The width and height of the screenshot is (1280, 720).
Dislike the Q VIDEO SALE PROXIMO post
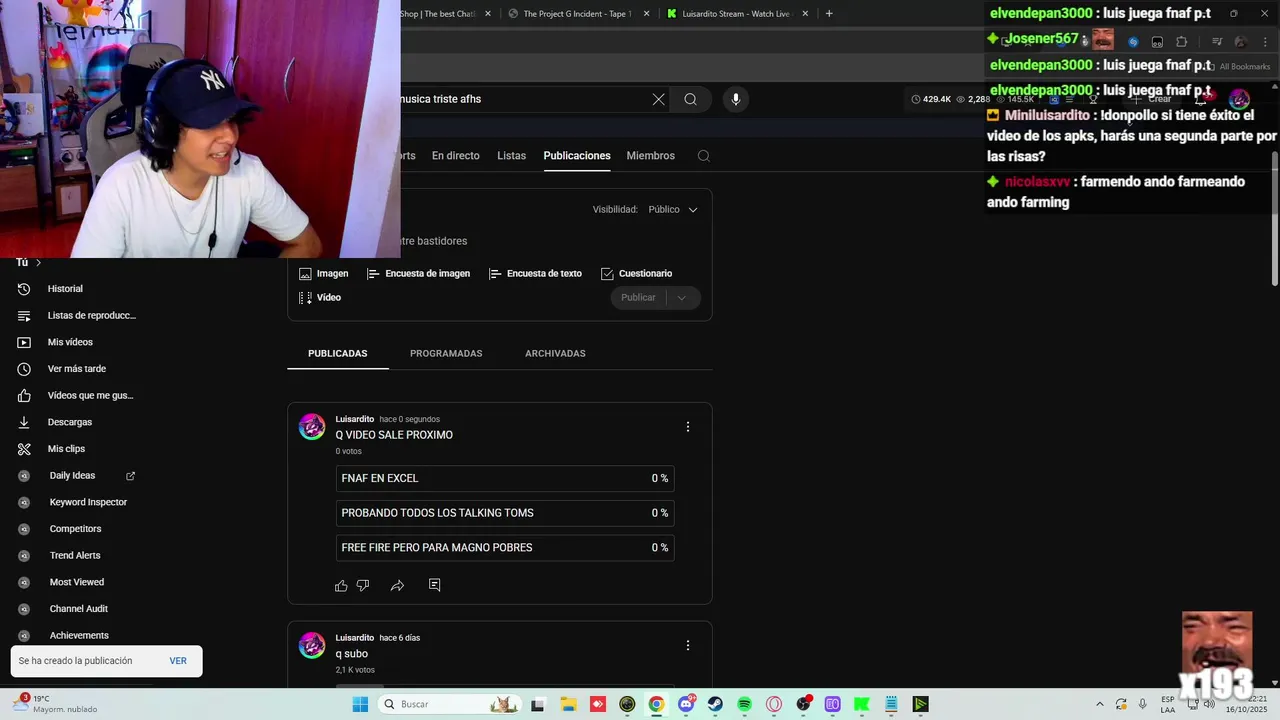(363, 586)
